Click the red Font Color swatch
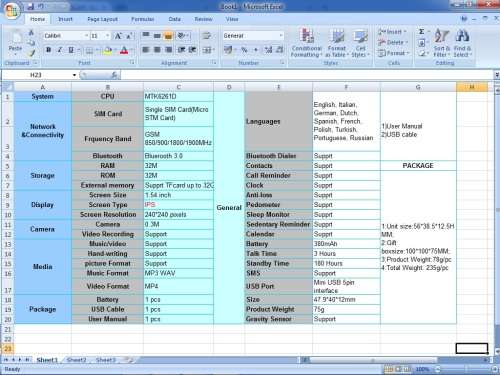The image size is (500, 375). click(124, 50)
